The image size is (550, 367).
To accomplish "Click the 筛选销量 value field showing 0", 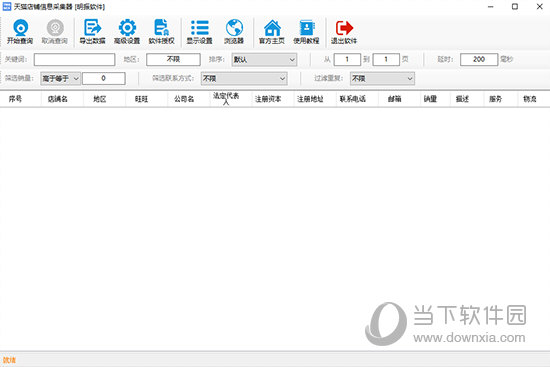I will pyautogui.click(x=104, y=78).
